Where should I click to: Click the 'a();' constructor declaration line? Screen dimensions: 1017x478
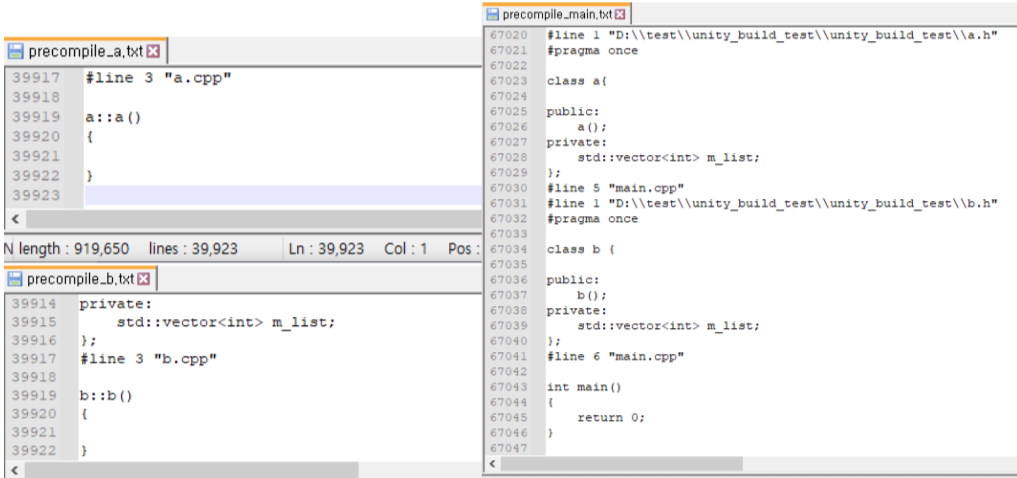click(x=592, y=127)
